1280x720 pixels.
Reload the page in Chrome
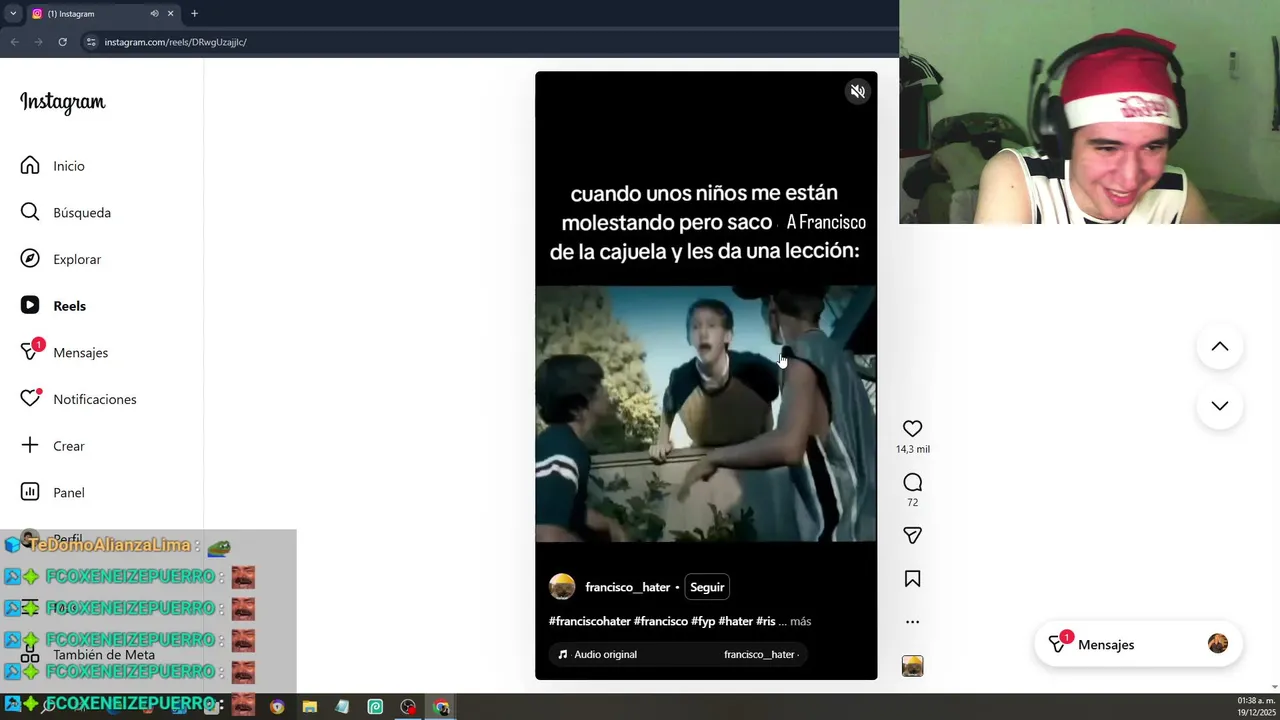click(x=62, y=42)
